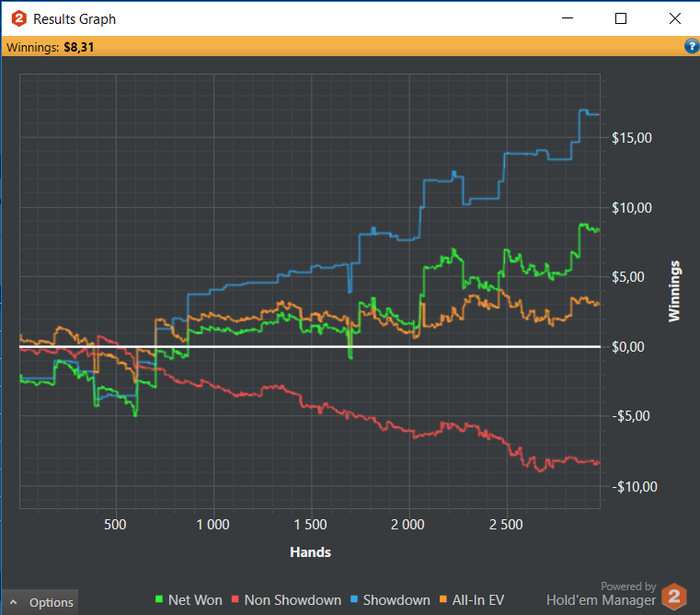Click the Hold'em Manager 2 logo at bottom right
Screen dimensions: 700x615
click(674, 596)
